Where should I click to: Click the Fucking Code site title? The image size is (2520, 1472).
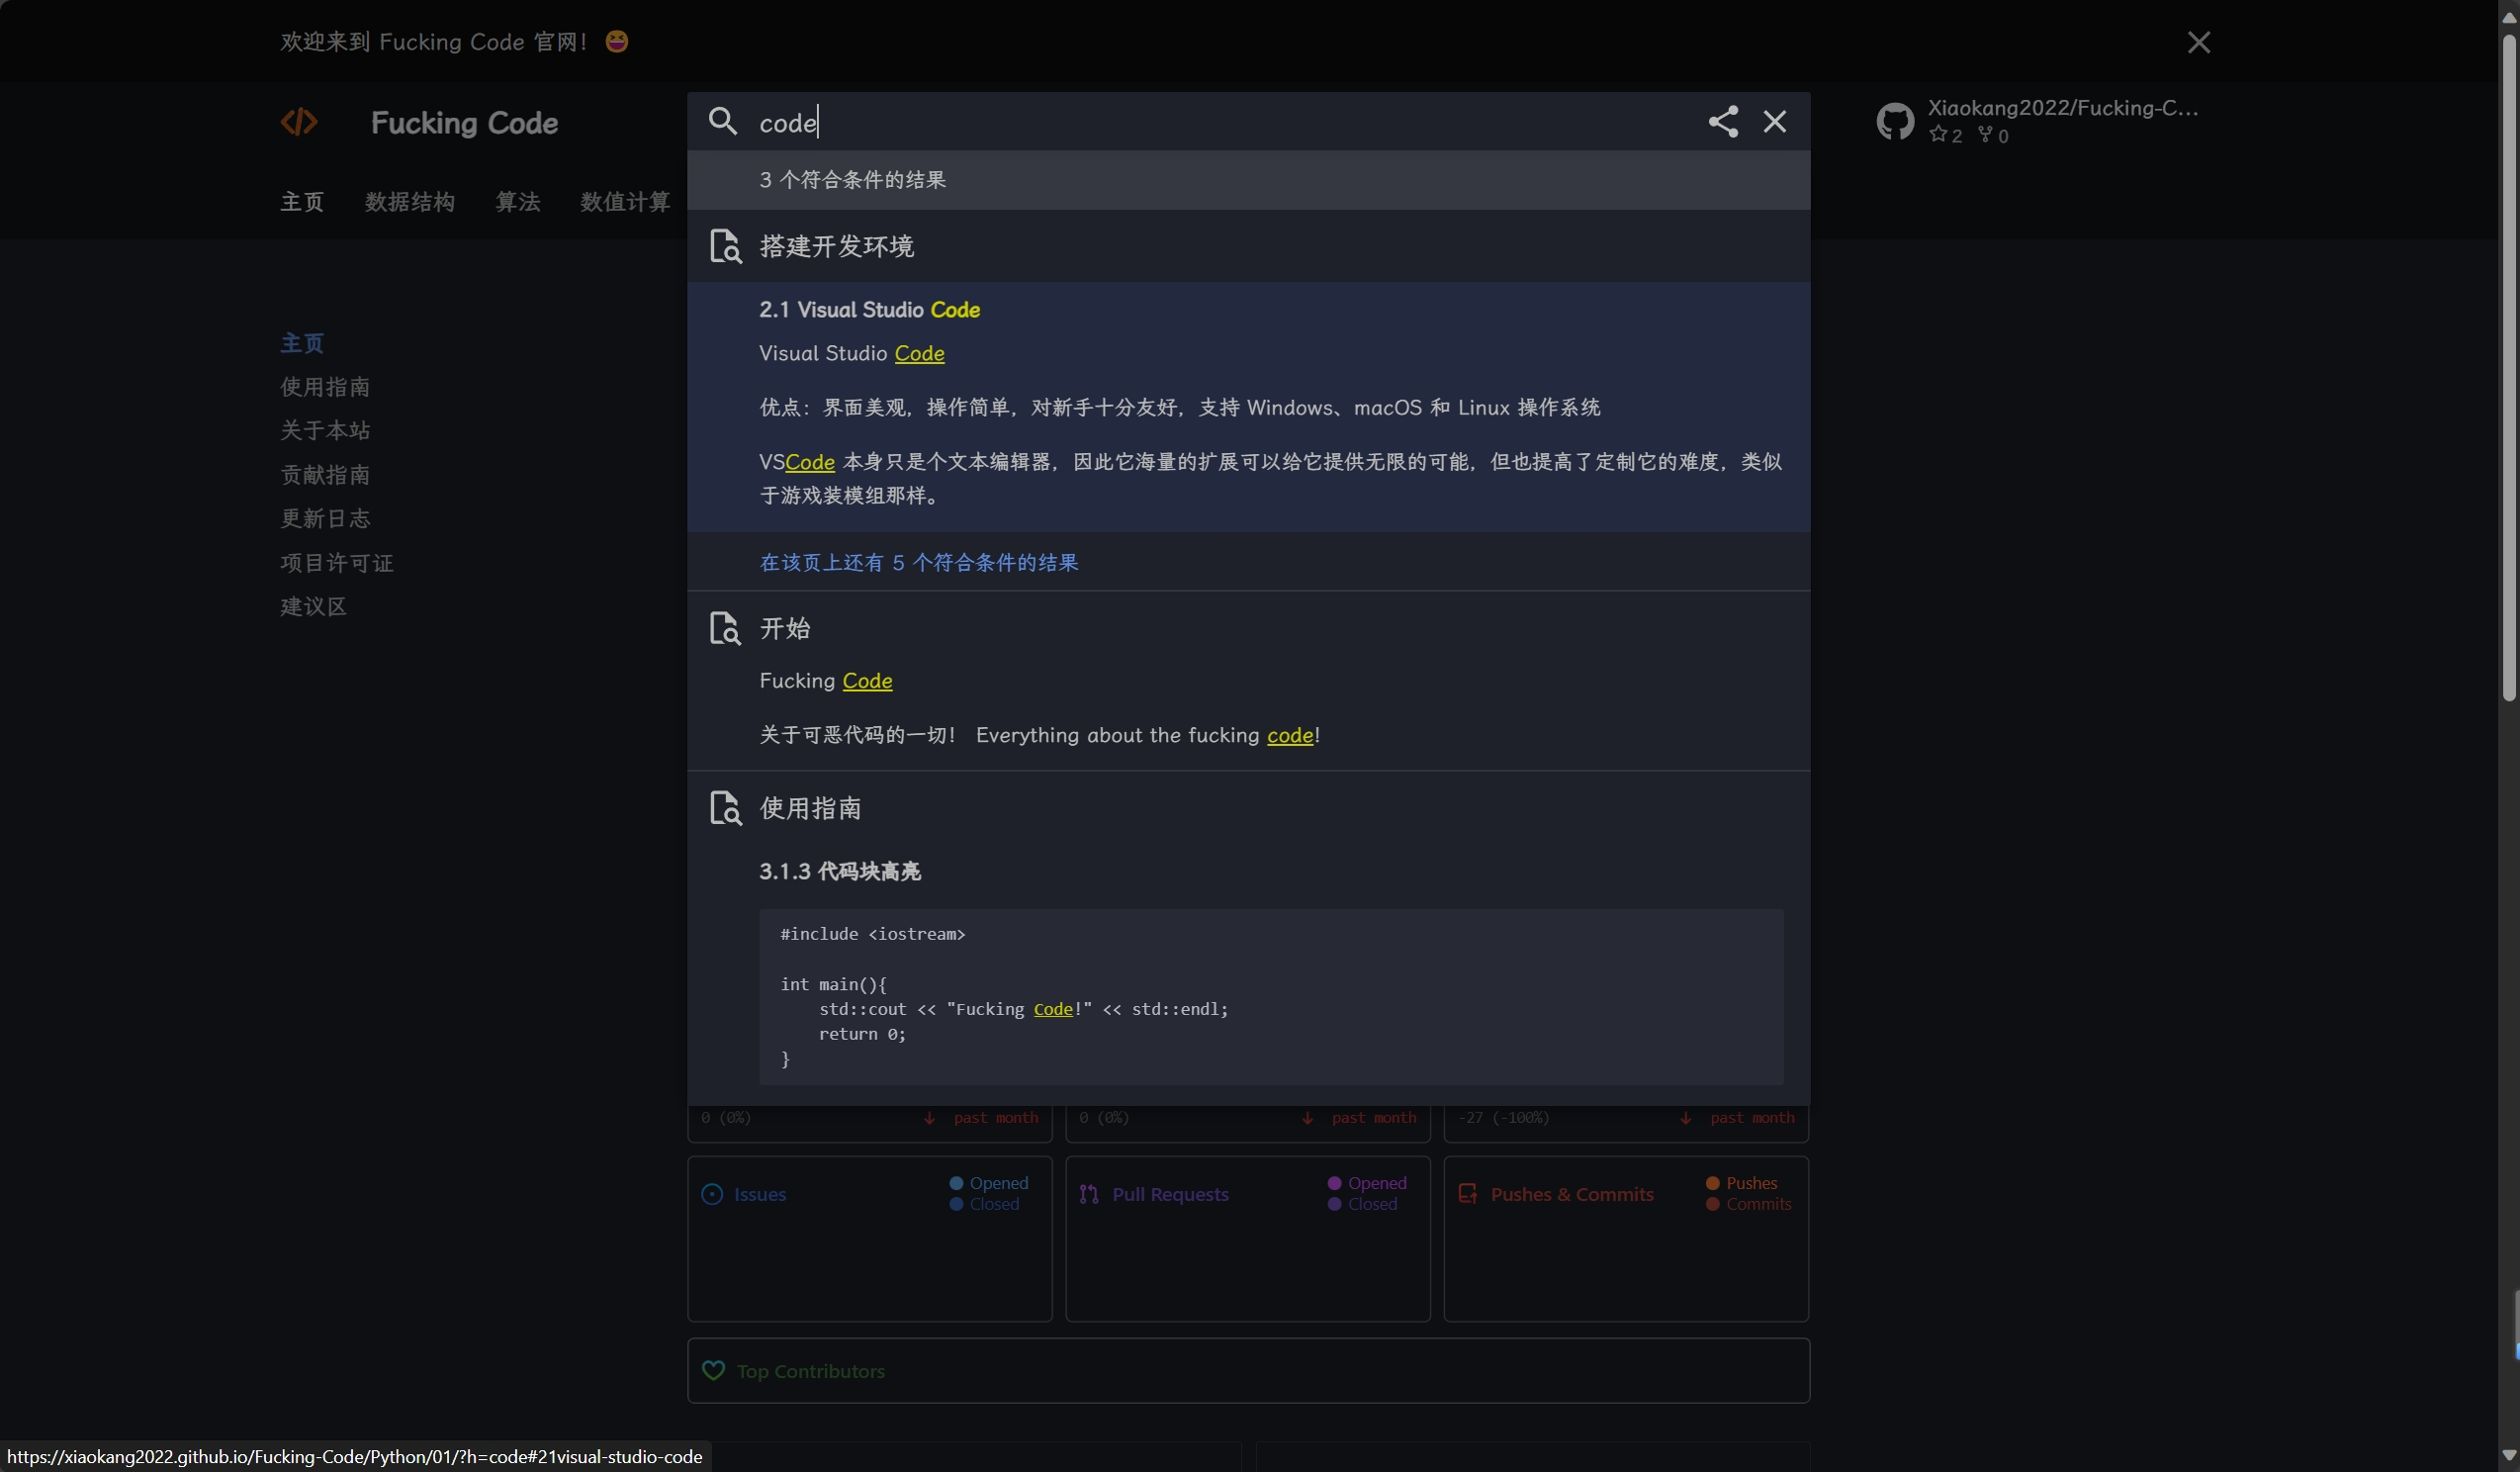[464, 122]
